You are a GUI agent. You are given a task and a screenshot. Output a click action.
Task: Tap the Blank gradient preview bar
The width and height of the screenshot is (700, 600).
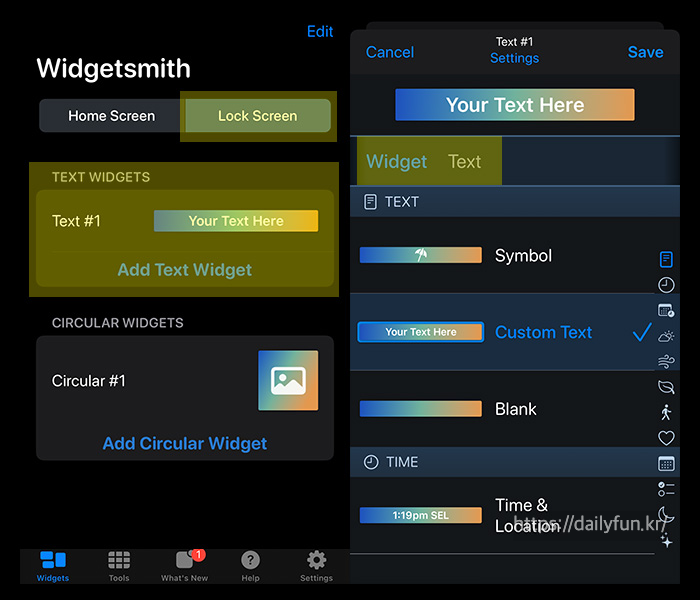tap(421, 408)
